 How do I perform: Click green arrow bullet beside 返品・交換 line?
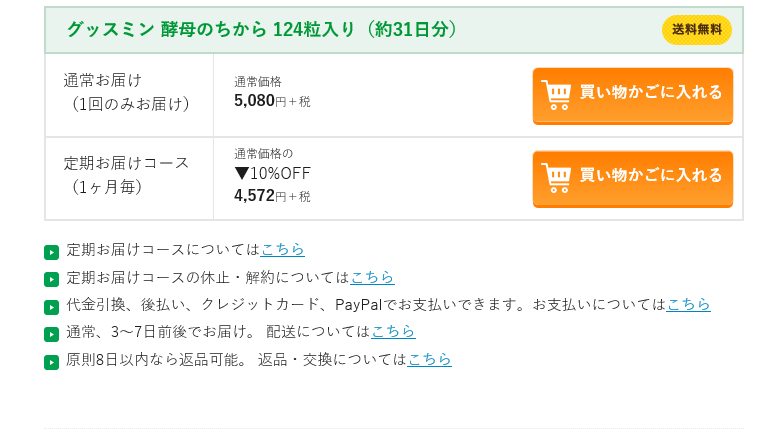(52, 362)
